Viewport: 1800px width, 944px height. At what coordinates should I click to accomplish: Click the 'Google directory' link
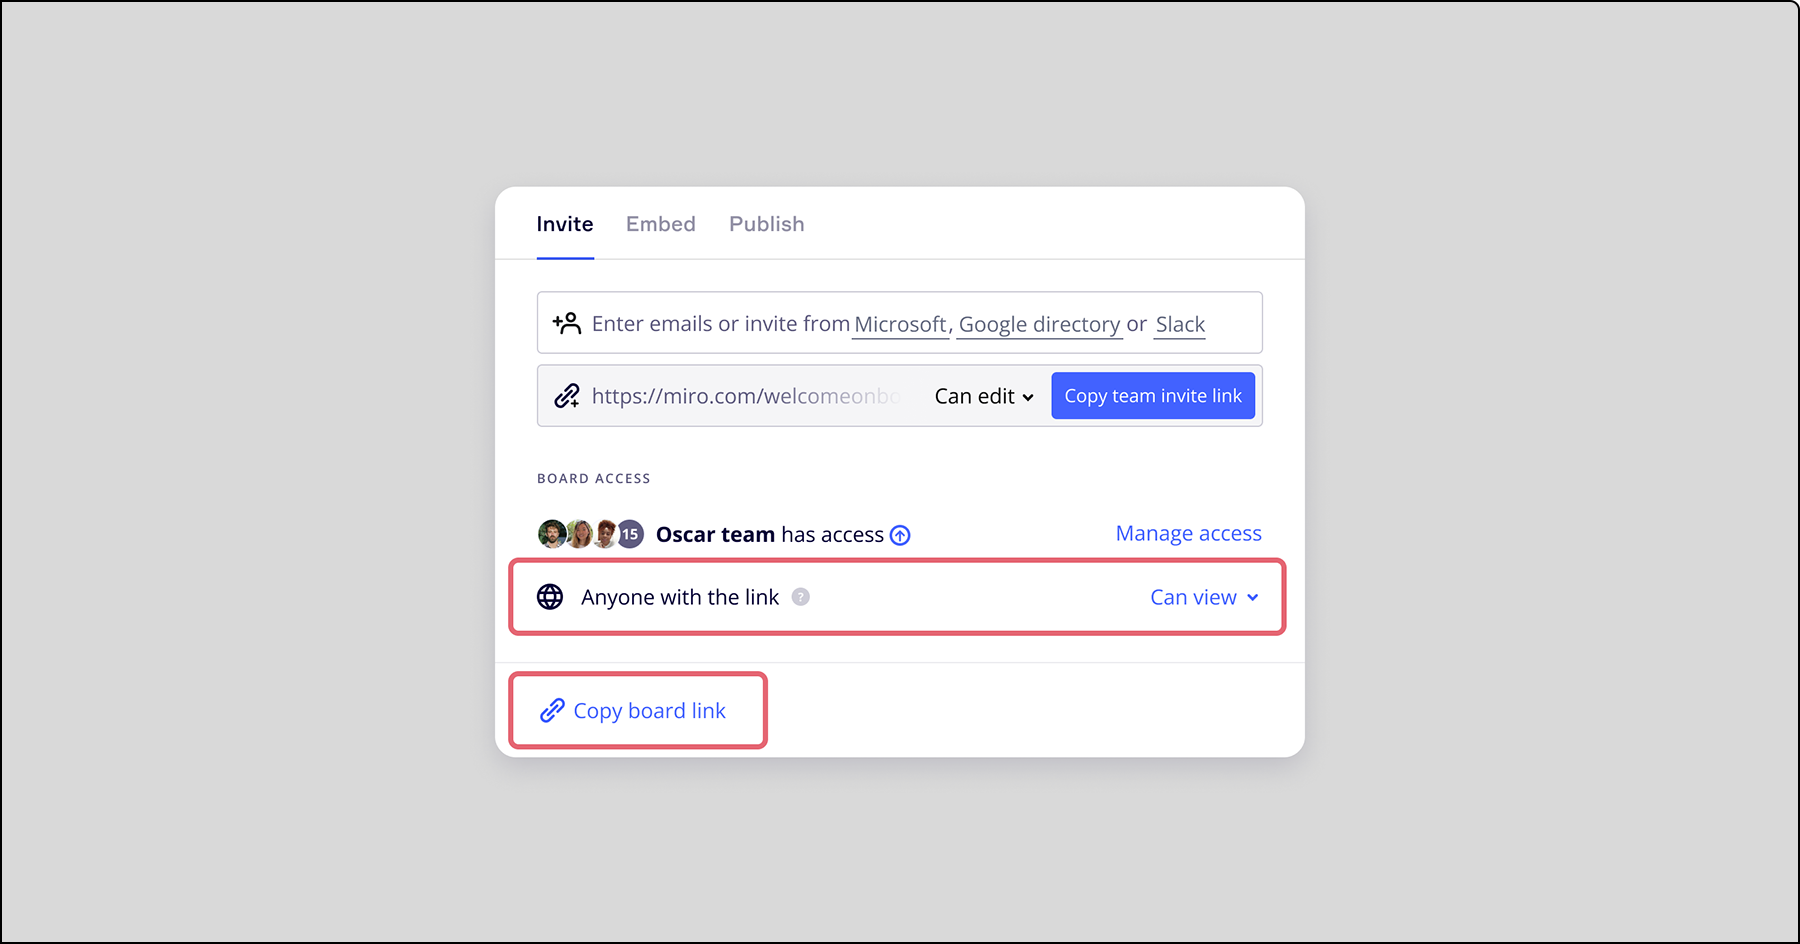coord(1039,324)
